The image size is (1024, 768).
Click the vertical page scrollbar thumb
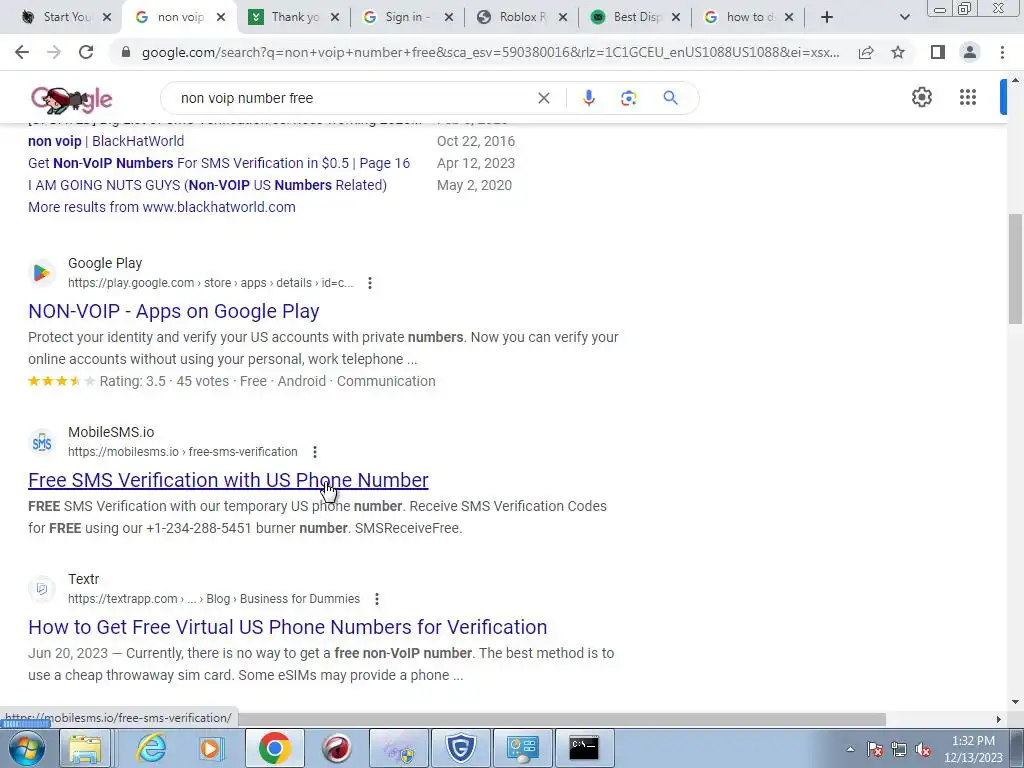[x=1015, y=268]
